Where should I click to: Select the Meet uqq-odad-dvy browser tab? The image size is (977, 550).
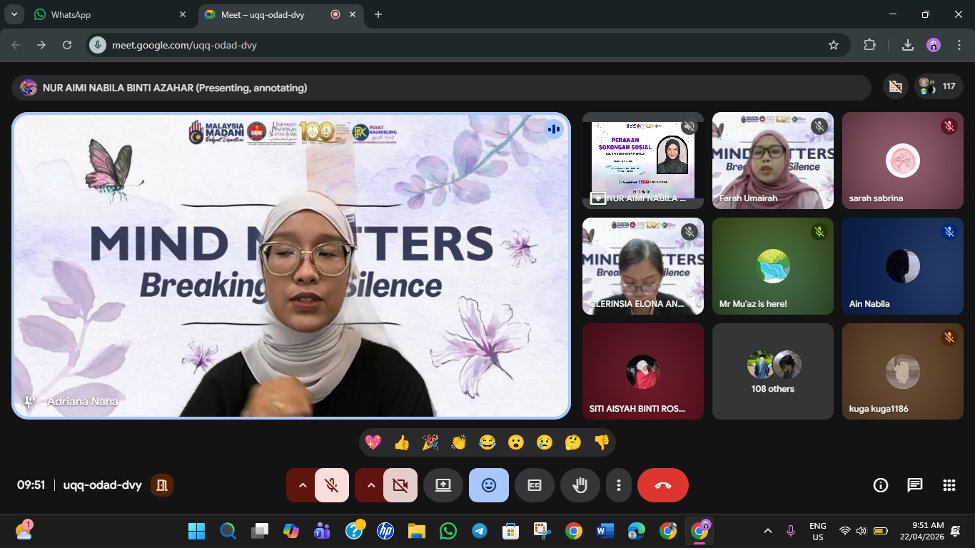pos(265,15)
